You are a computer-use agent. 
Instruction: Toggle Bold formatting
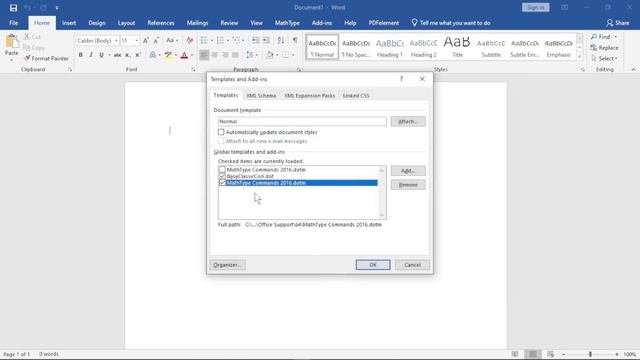(x=81, y=55)
